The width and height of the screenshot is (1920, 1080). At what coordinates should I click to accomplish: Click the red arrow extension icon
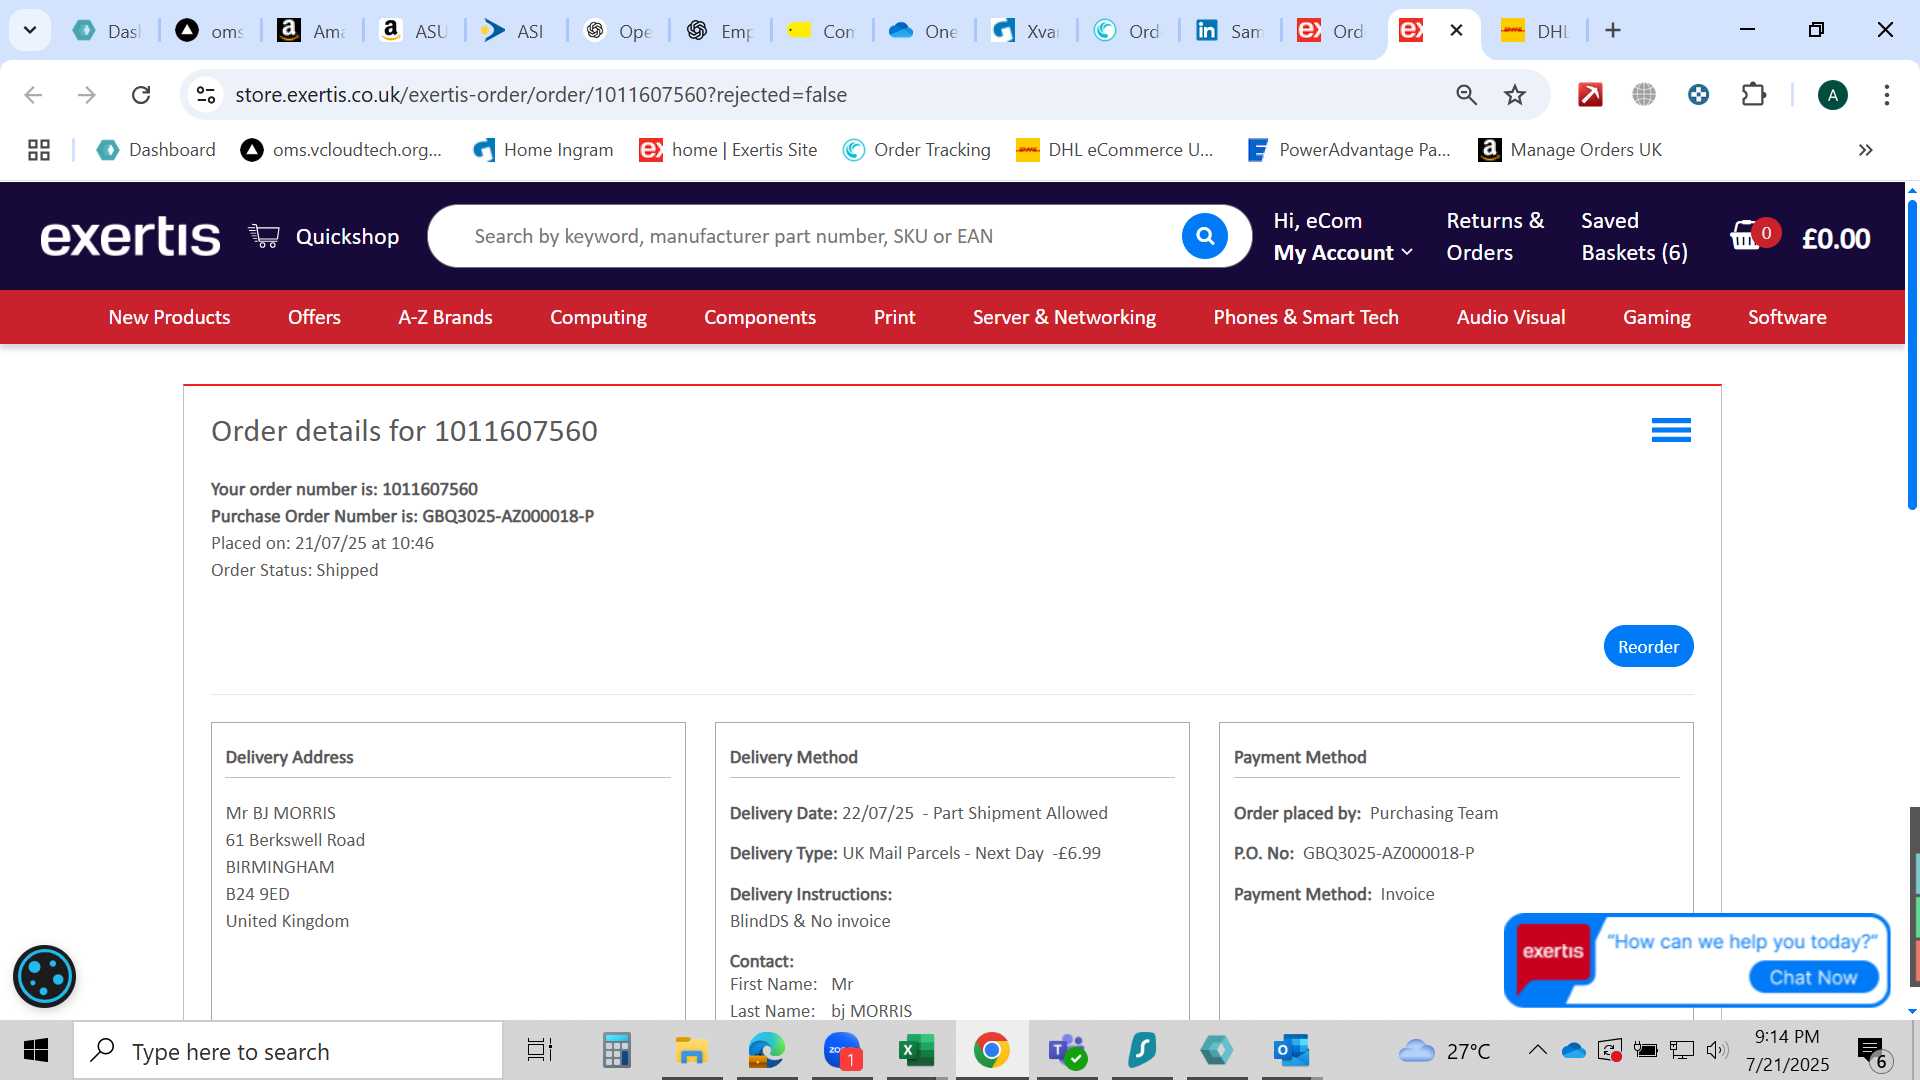coord(1590,95)
